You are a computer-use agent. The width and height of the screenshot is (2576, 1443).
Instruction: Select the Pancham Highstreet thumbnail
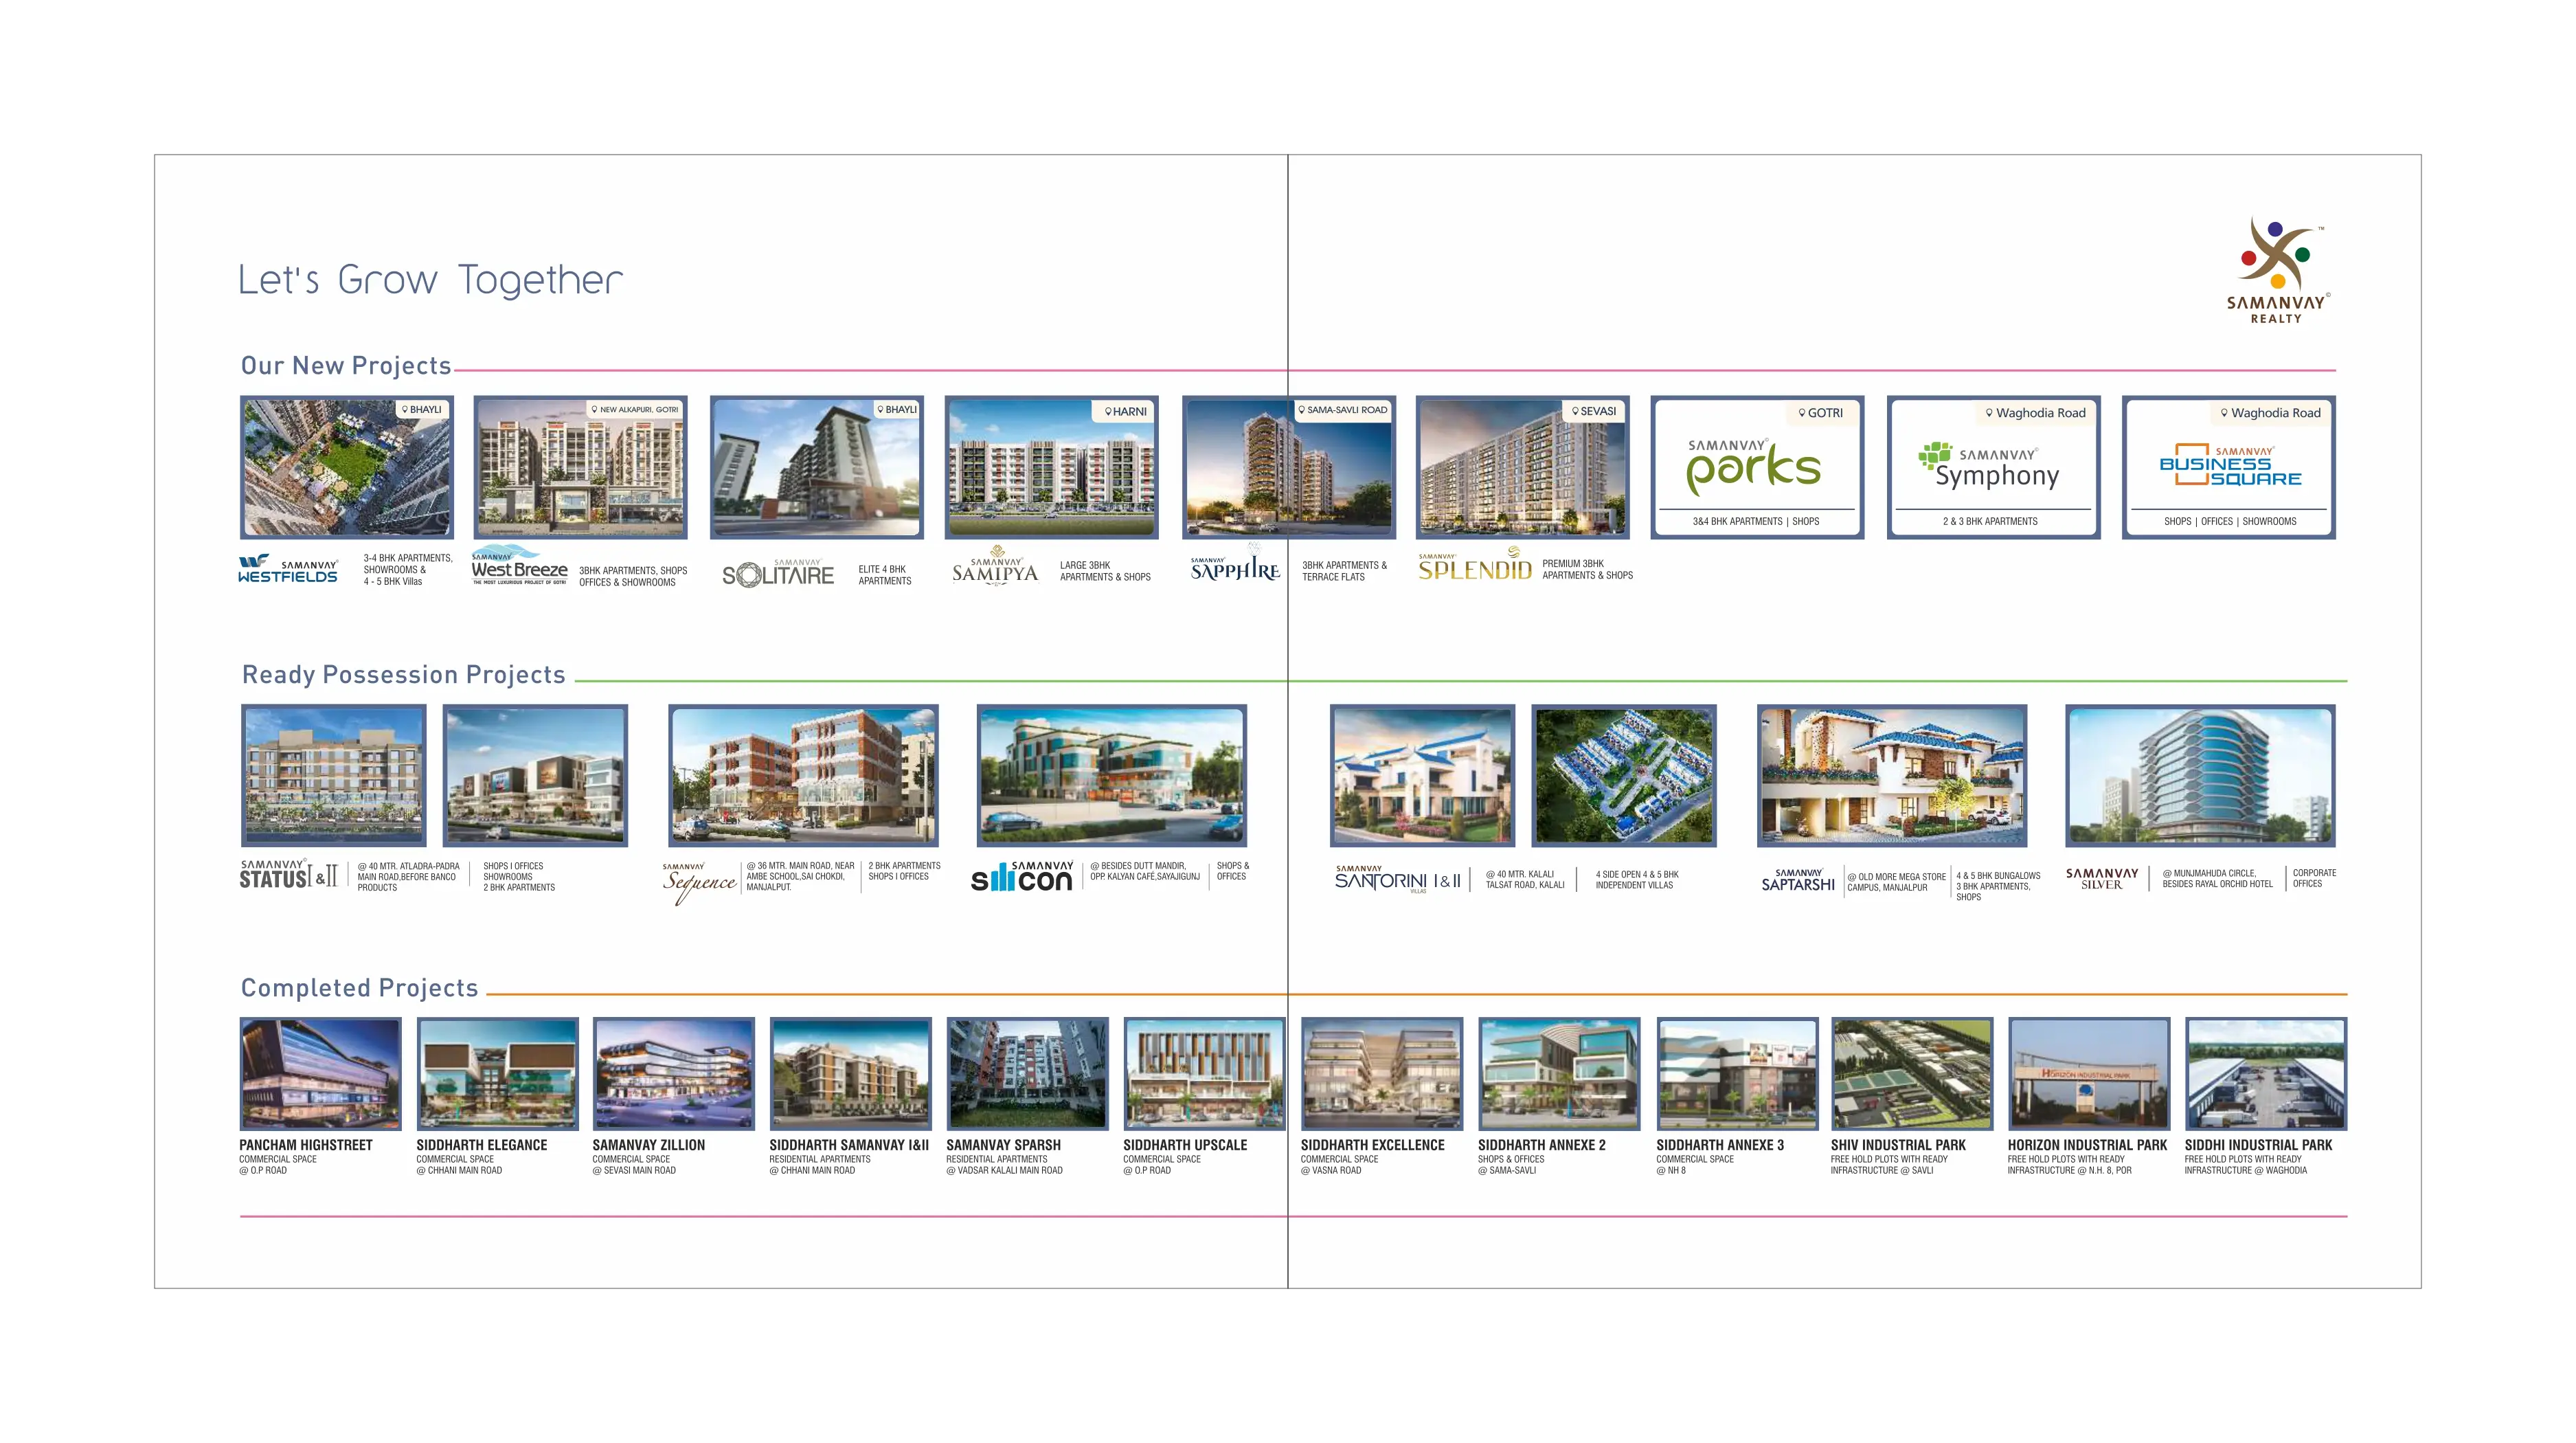pyautogui.click(x=321, y=1073)
